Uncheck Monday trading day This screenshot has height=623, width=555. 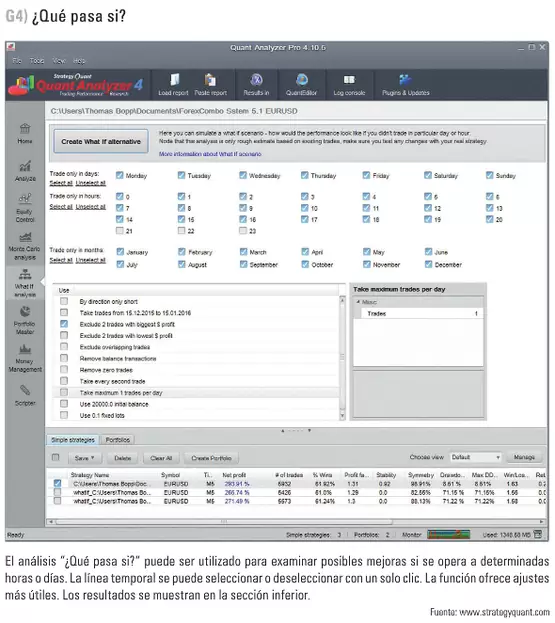pos(120,175)
